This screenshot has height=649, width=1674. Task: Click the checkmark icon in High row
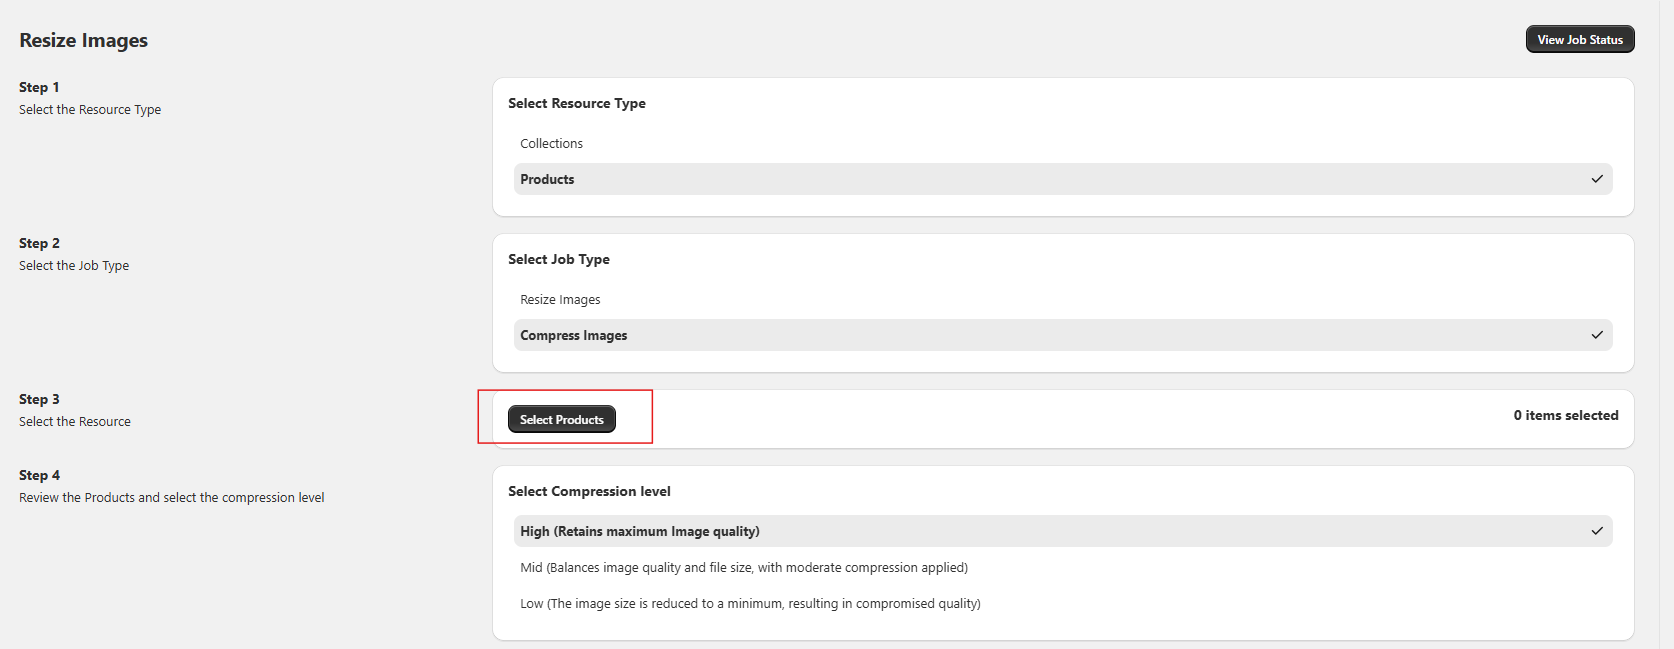[x=1596, y=532]
